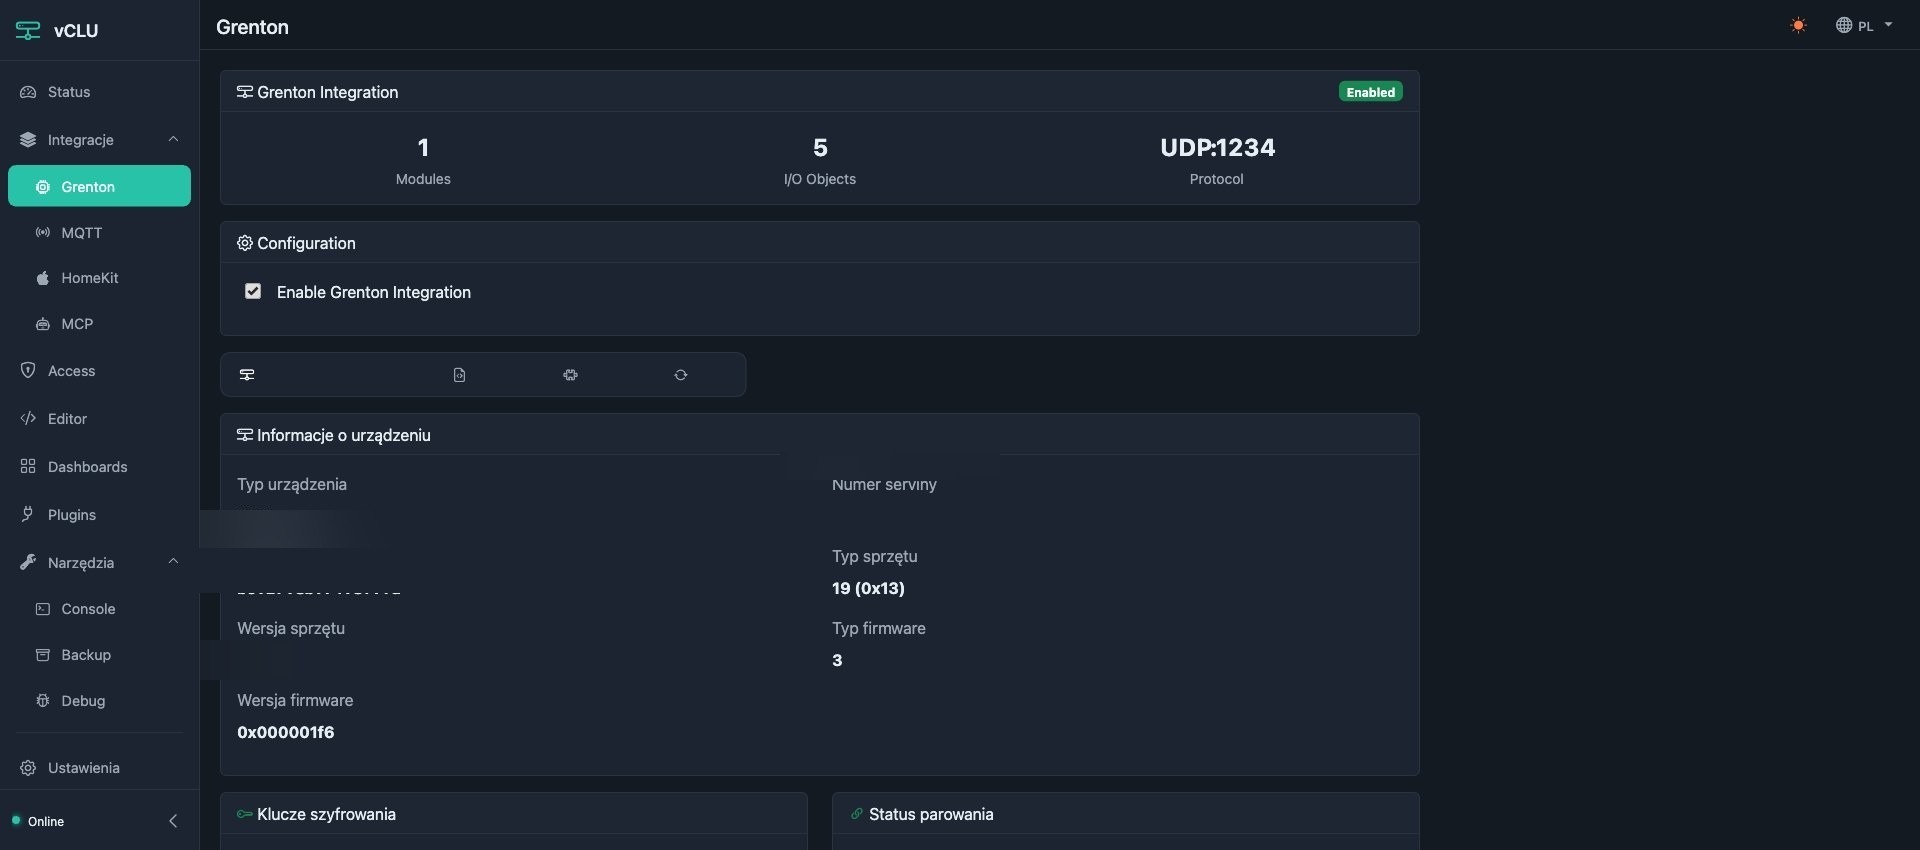Open the PL language dropdown

[1864, 26]
